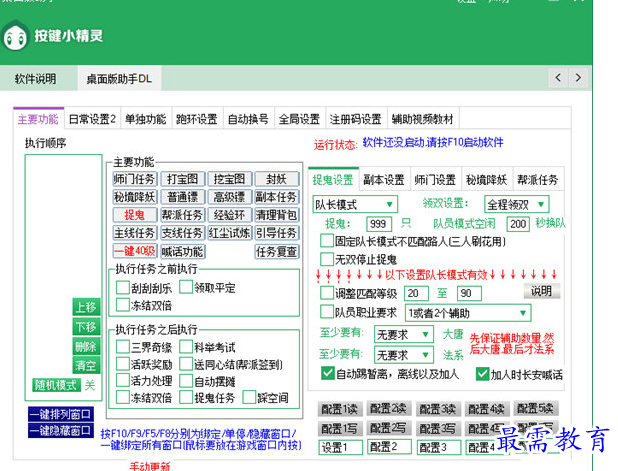
Task: Open the 无要求 dropdown for 法系
Action: pos(404,355)
